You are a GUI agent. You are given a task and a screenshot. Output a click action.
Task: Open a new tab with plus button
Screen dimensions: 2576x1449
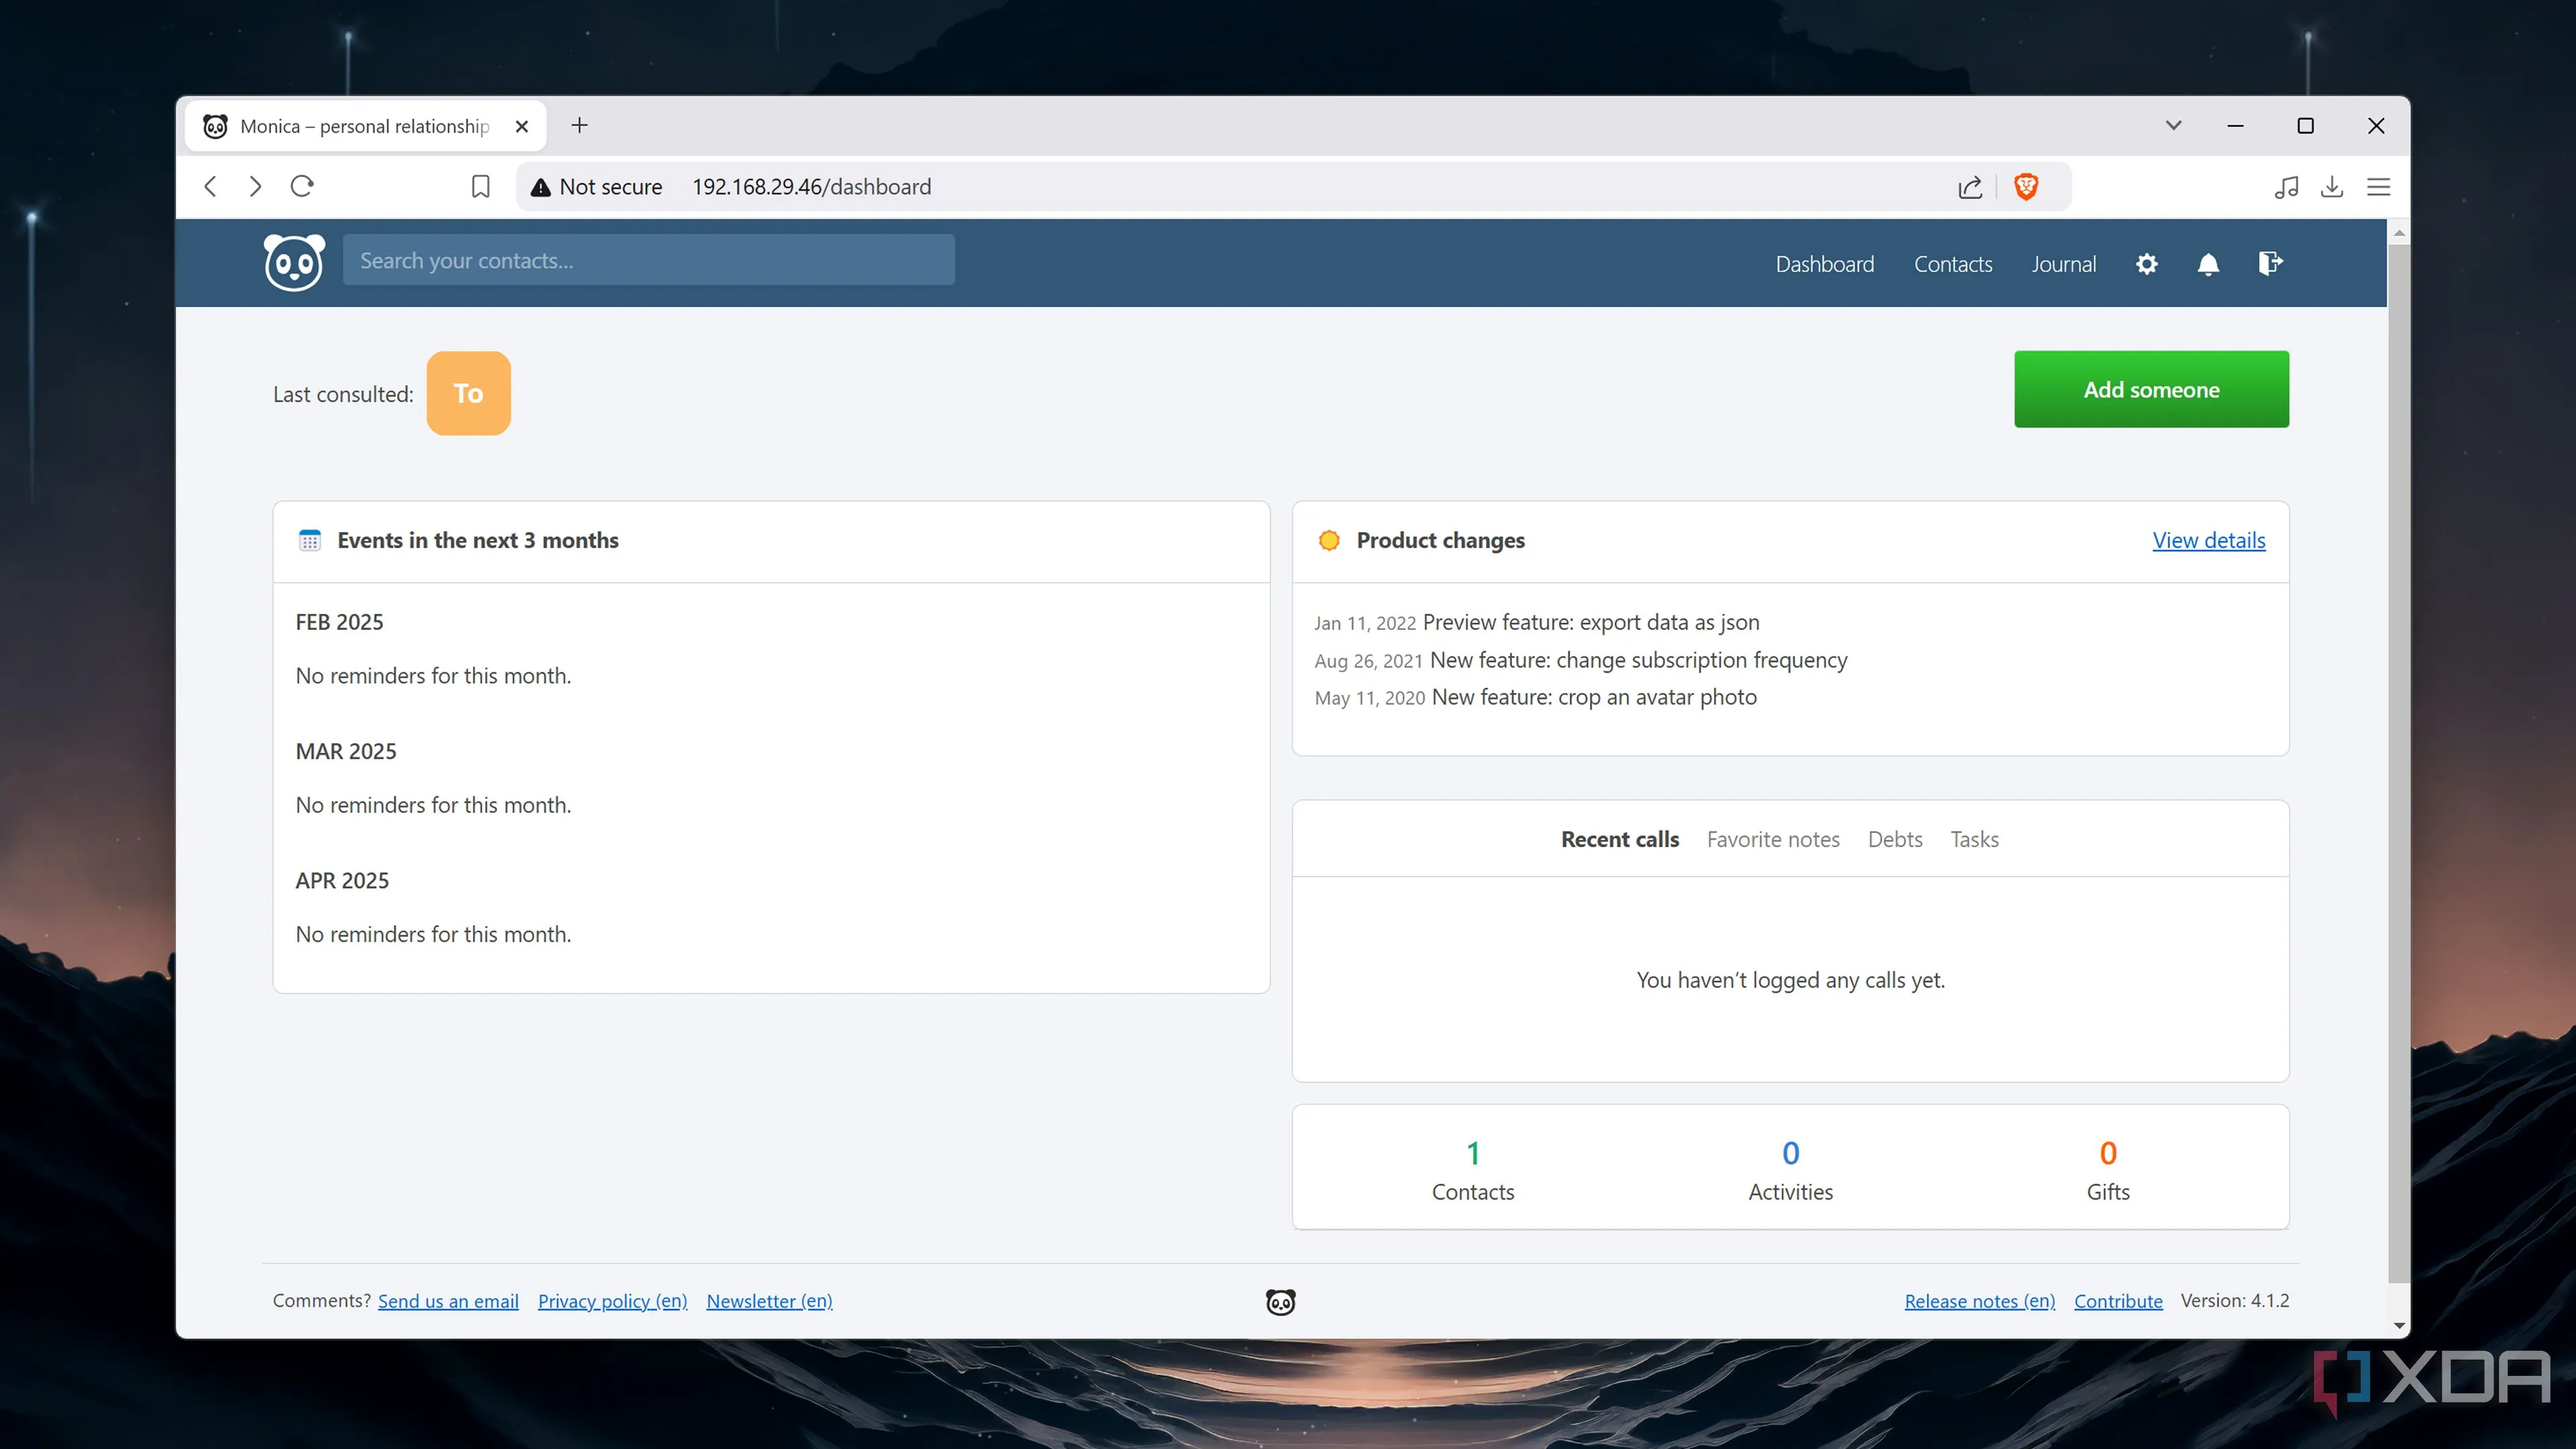579,125
